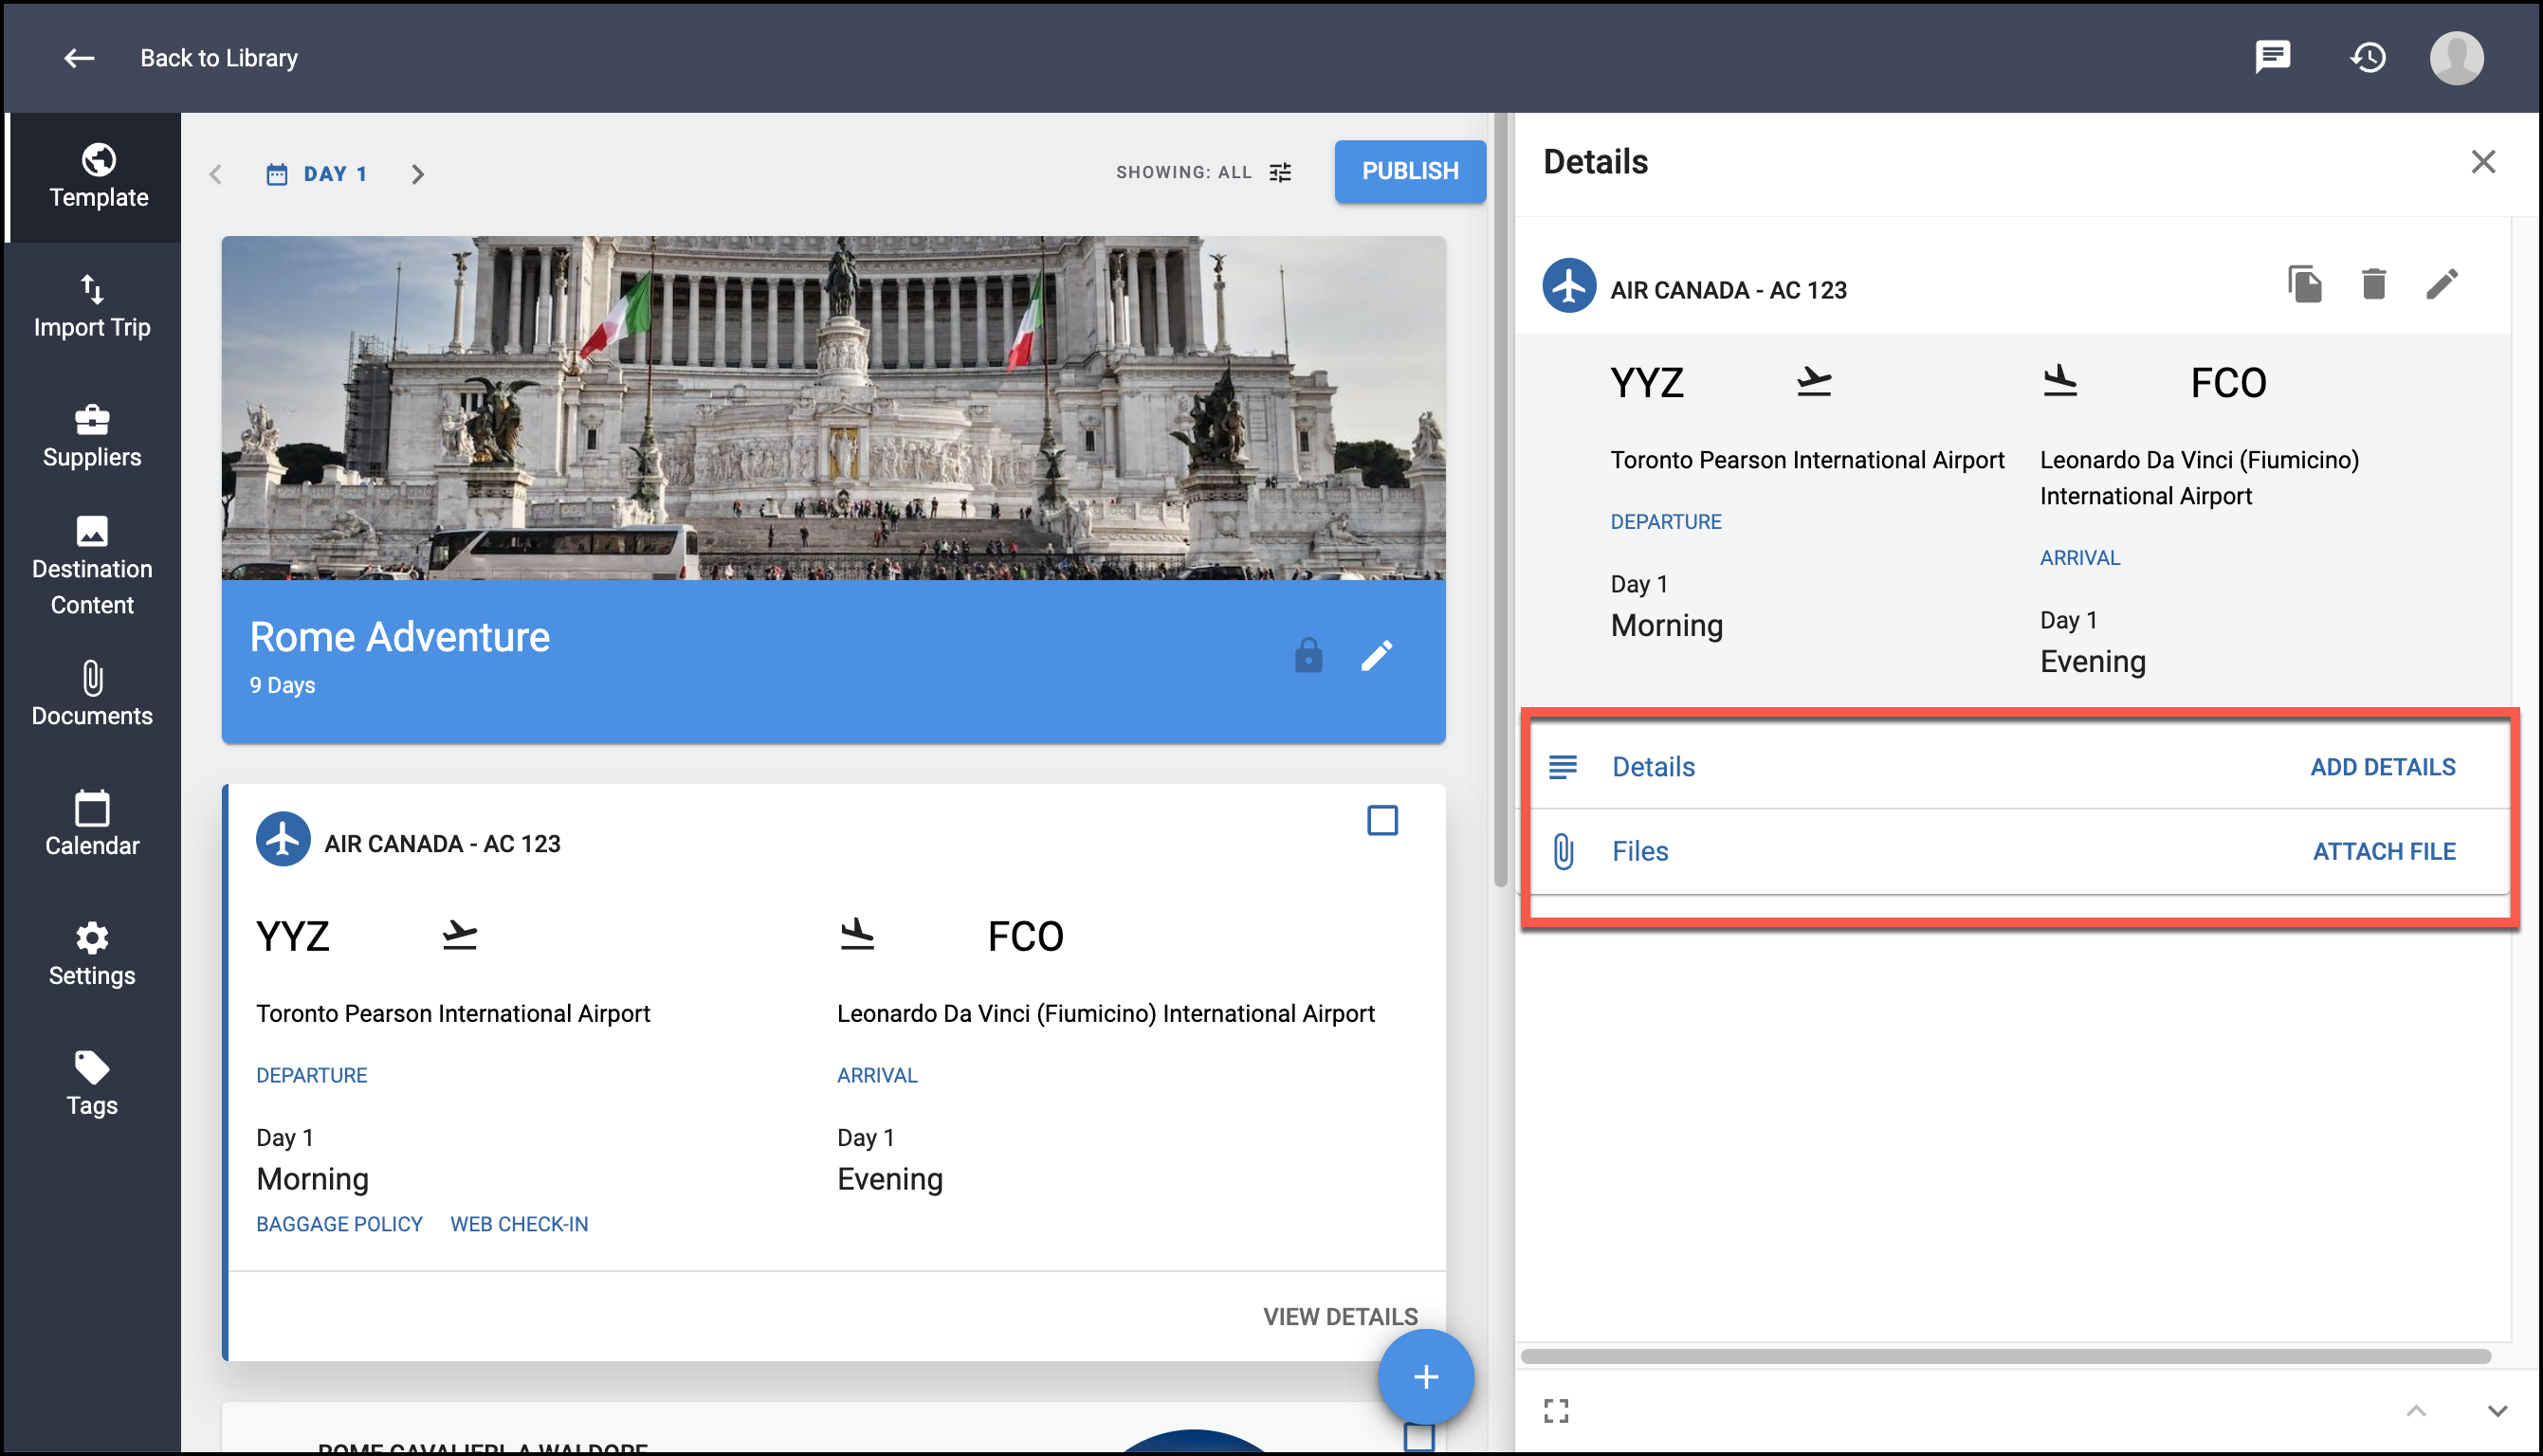Open the Showing: All filter icon

(x=1280, y=172)
